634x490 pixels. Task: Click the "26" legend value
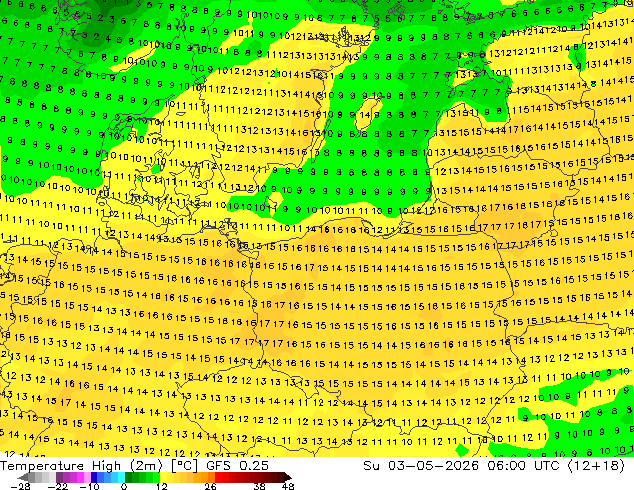210,486
